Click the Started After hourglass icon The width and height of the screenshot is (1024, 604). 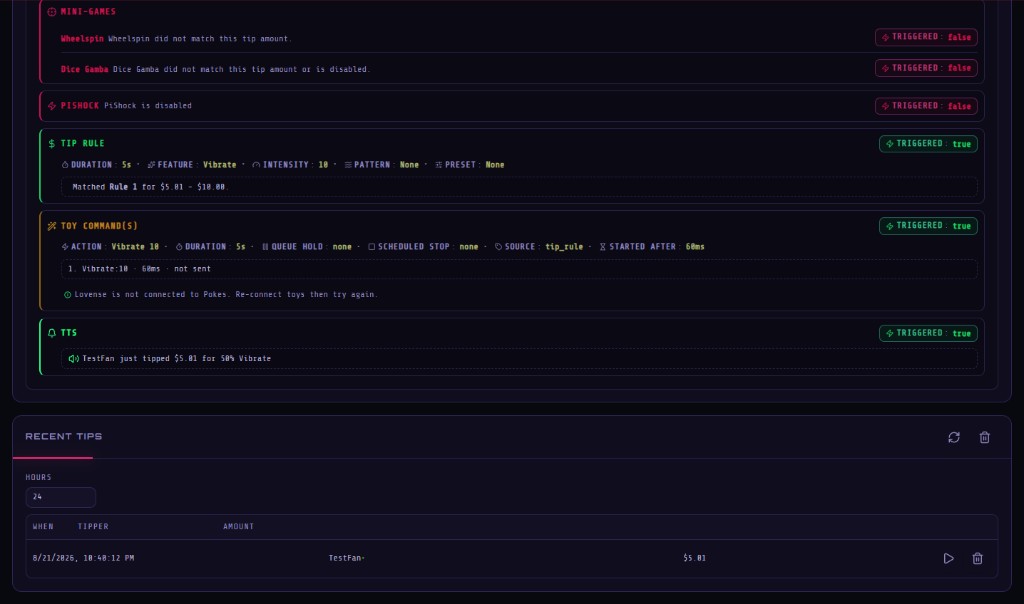click(x=603, y=247)
